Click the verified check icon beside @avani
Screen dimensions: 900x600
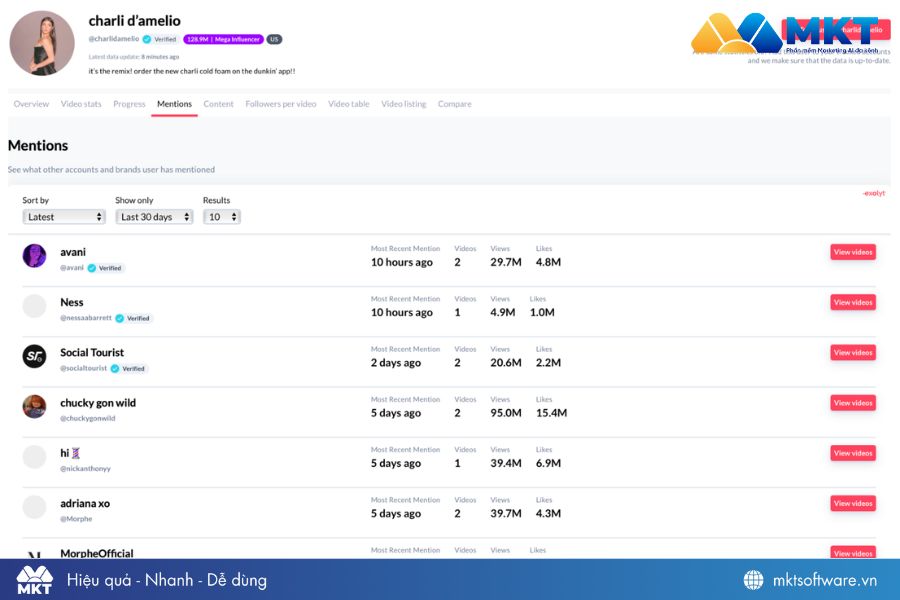pyautogui.click(x=92, y=268)
